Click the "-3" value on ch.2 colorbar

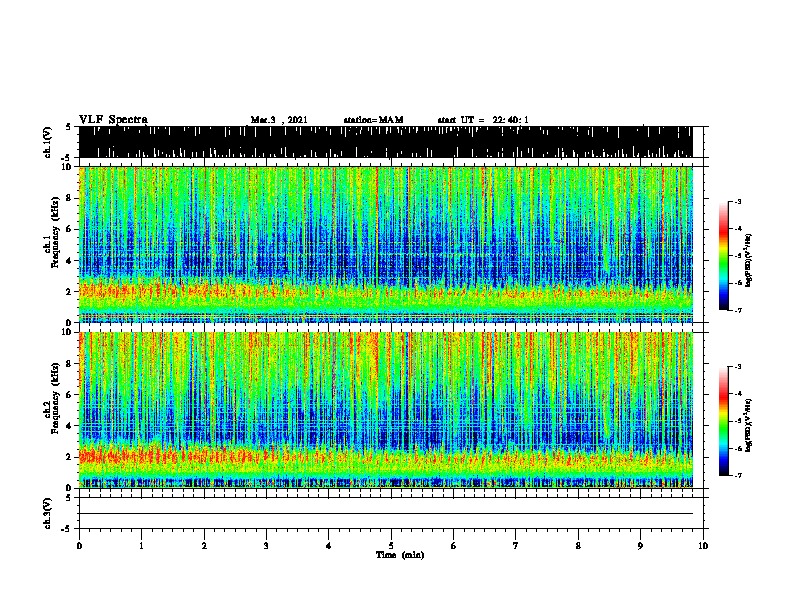(737, 367)
